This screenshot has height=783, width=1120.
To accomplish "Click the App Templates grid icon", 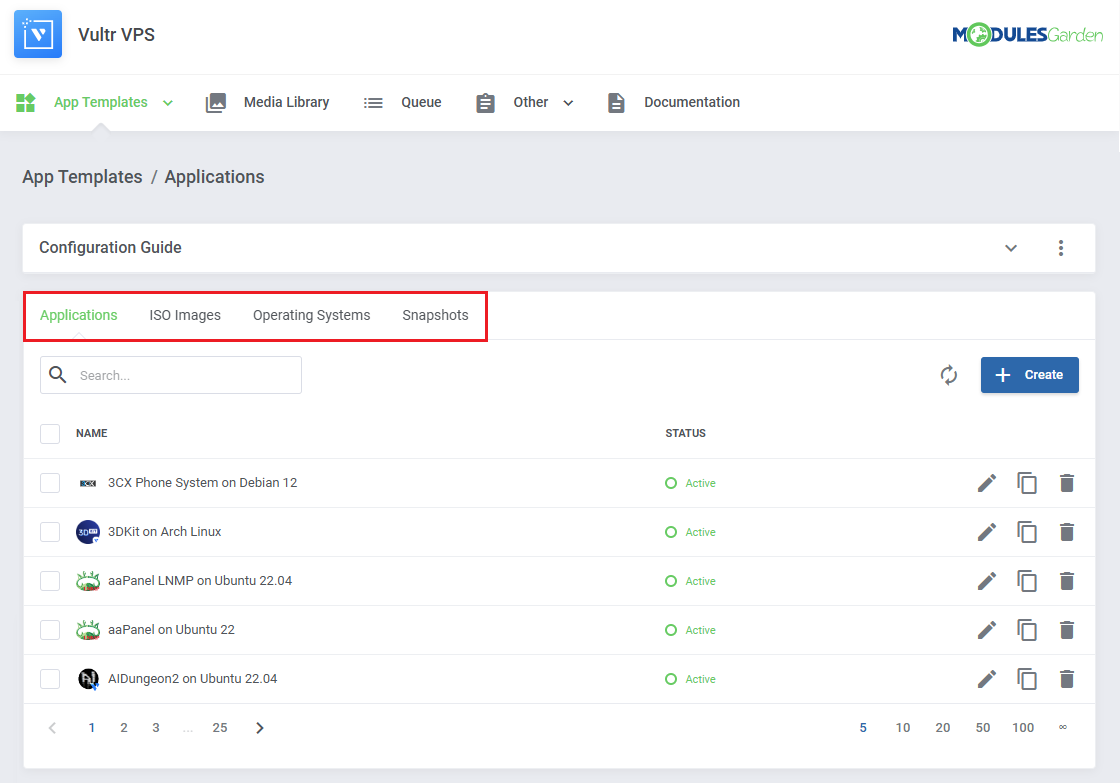I will (x=26, y=102).
